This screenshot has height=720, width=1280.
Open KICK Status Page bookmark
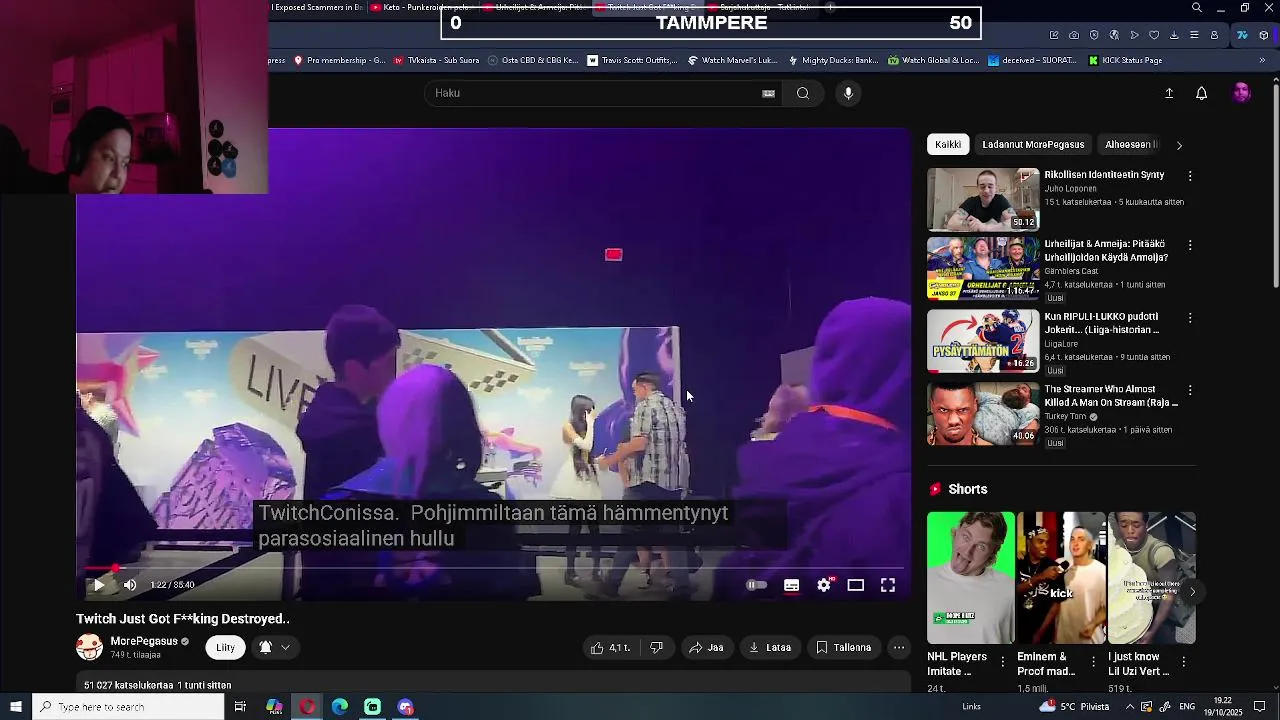point(1124,60)
